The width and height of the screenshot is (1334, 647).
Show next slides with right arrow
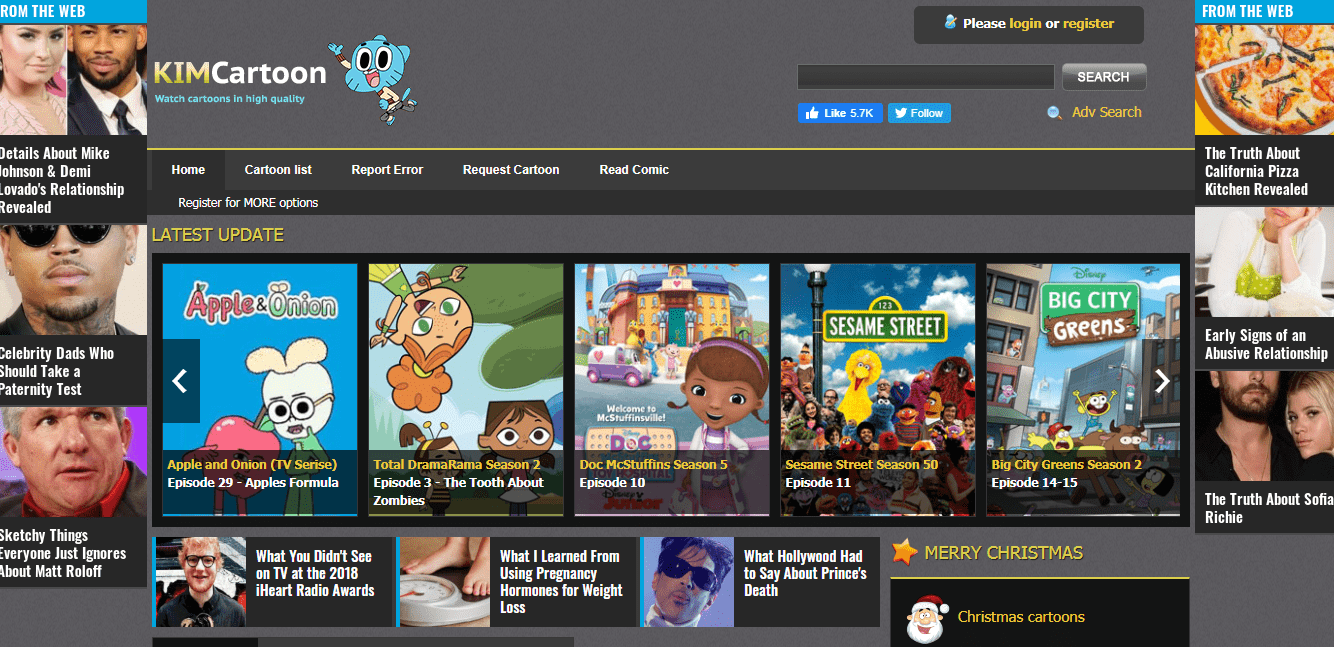(x=1161, y=381)
